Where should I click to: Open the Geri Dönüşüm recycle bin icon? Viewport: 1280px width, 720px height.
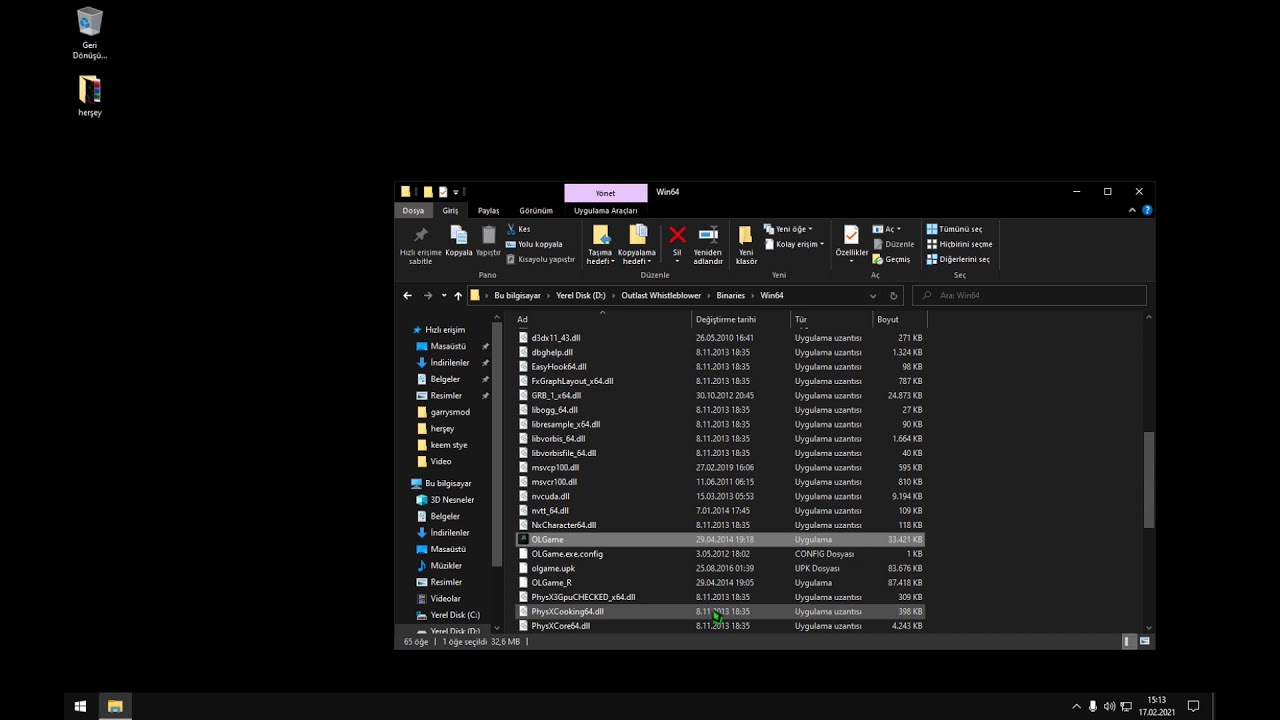[x=90, y=33]
